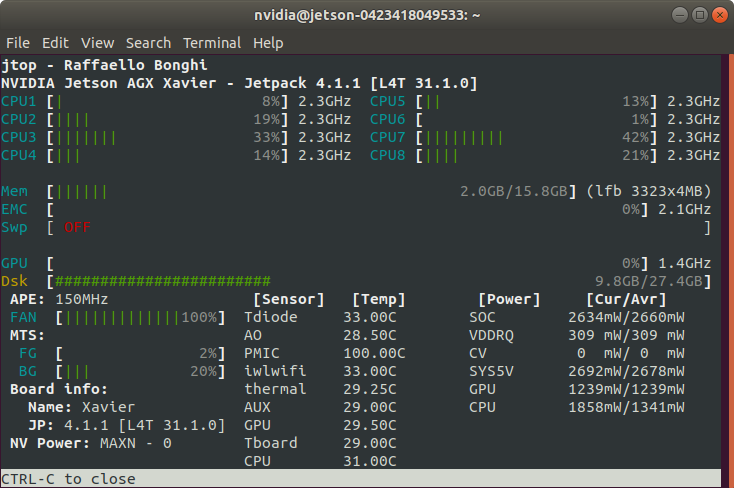Click the '1858mW/1341mW' CPU power value
Viewport: 734px width, 488px height.
[x=626, y=407]
